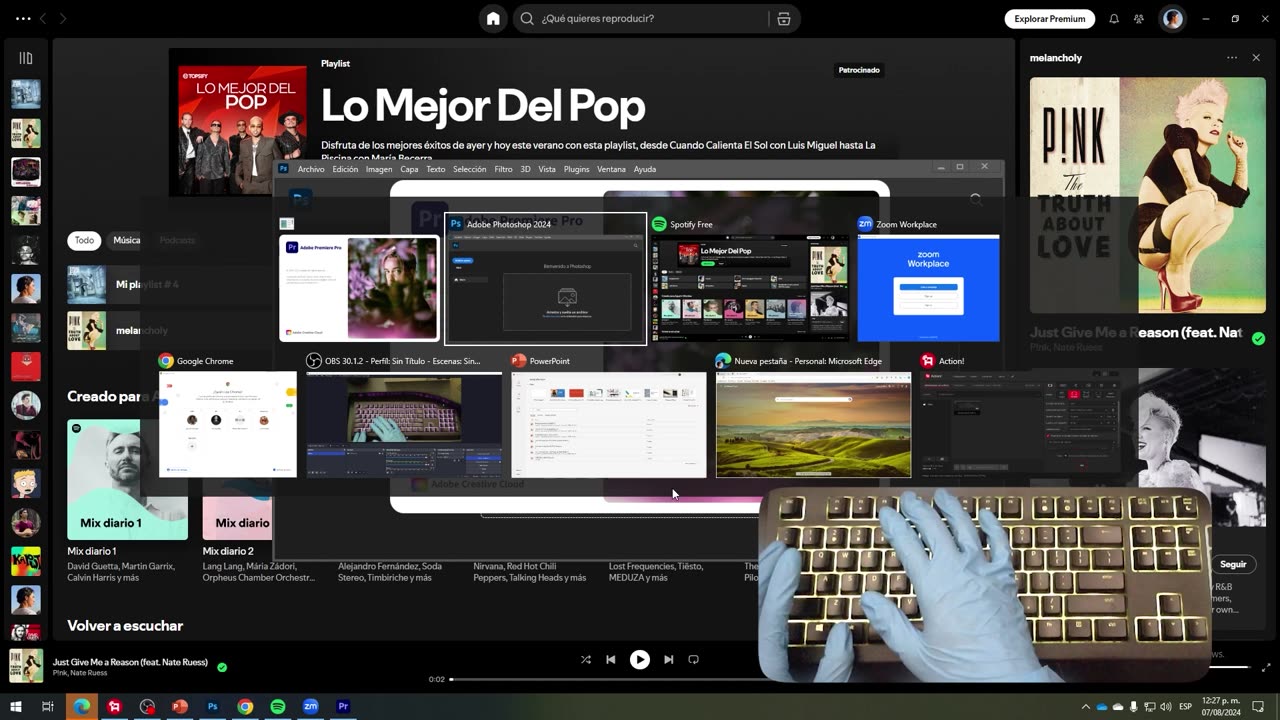Open Photoshop's Capa menu
Image resolution: width=1280 pixels, height=720 pixels.
click(409, 169)
